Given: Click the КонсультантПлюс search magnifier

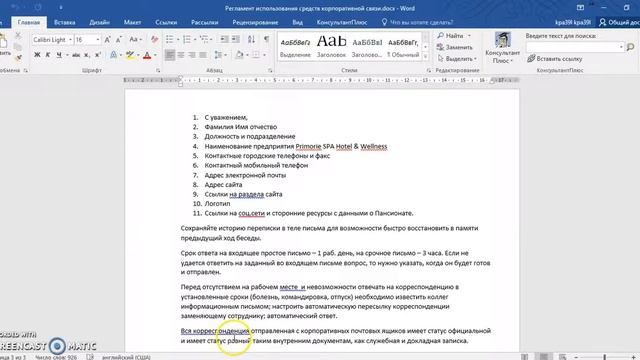Looking at the screenshot, I should click(x=630, y=47).
